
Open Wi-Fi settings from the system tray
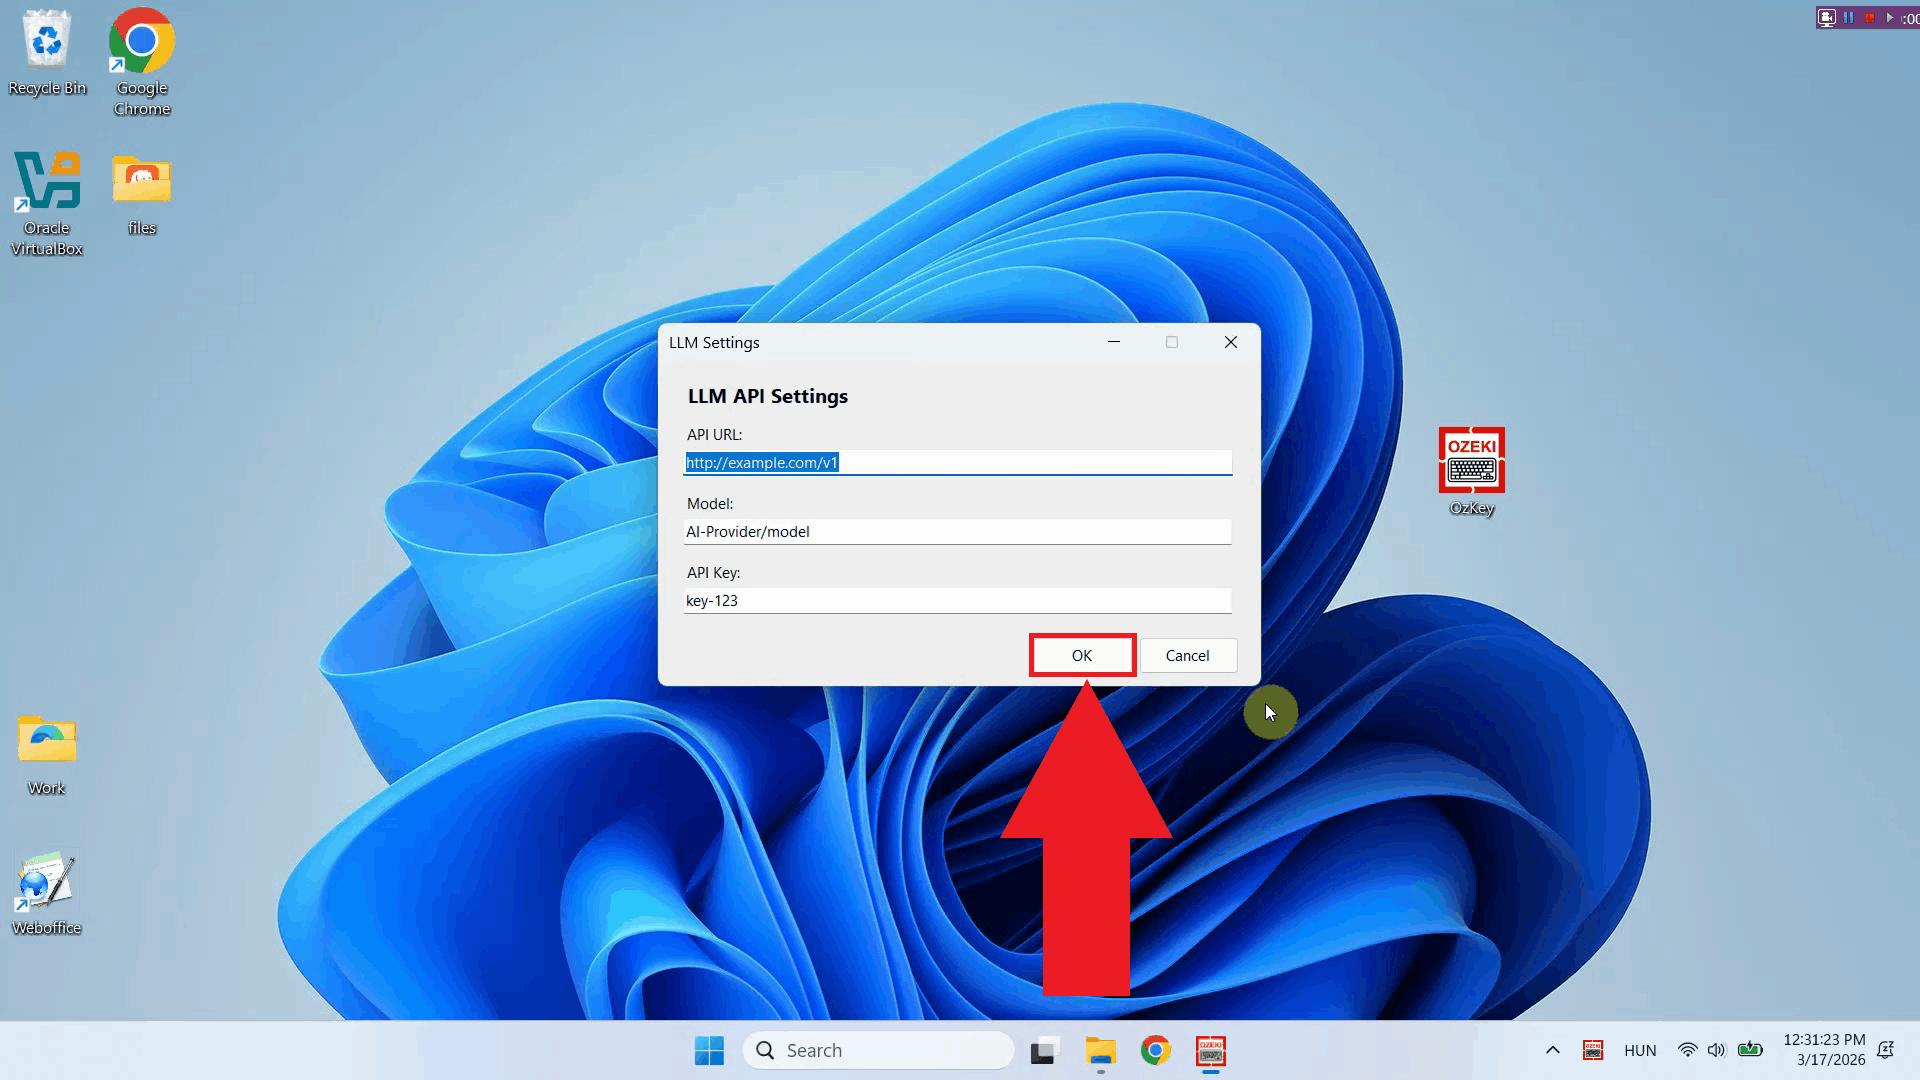tap(1688, 1050)
